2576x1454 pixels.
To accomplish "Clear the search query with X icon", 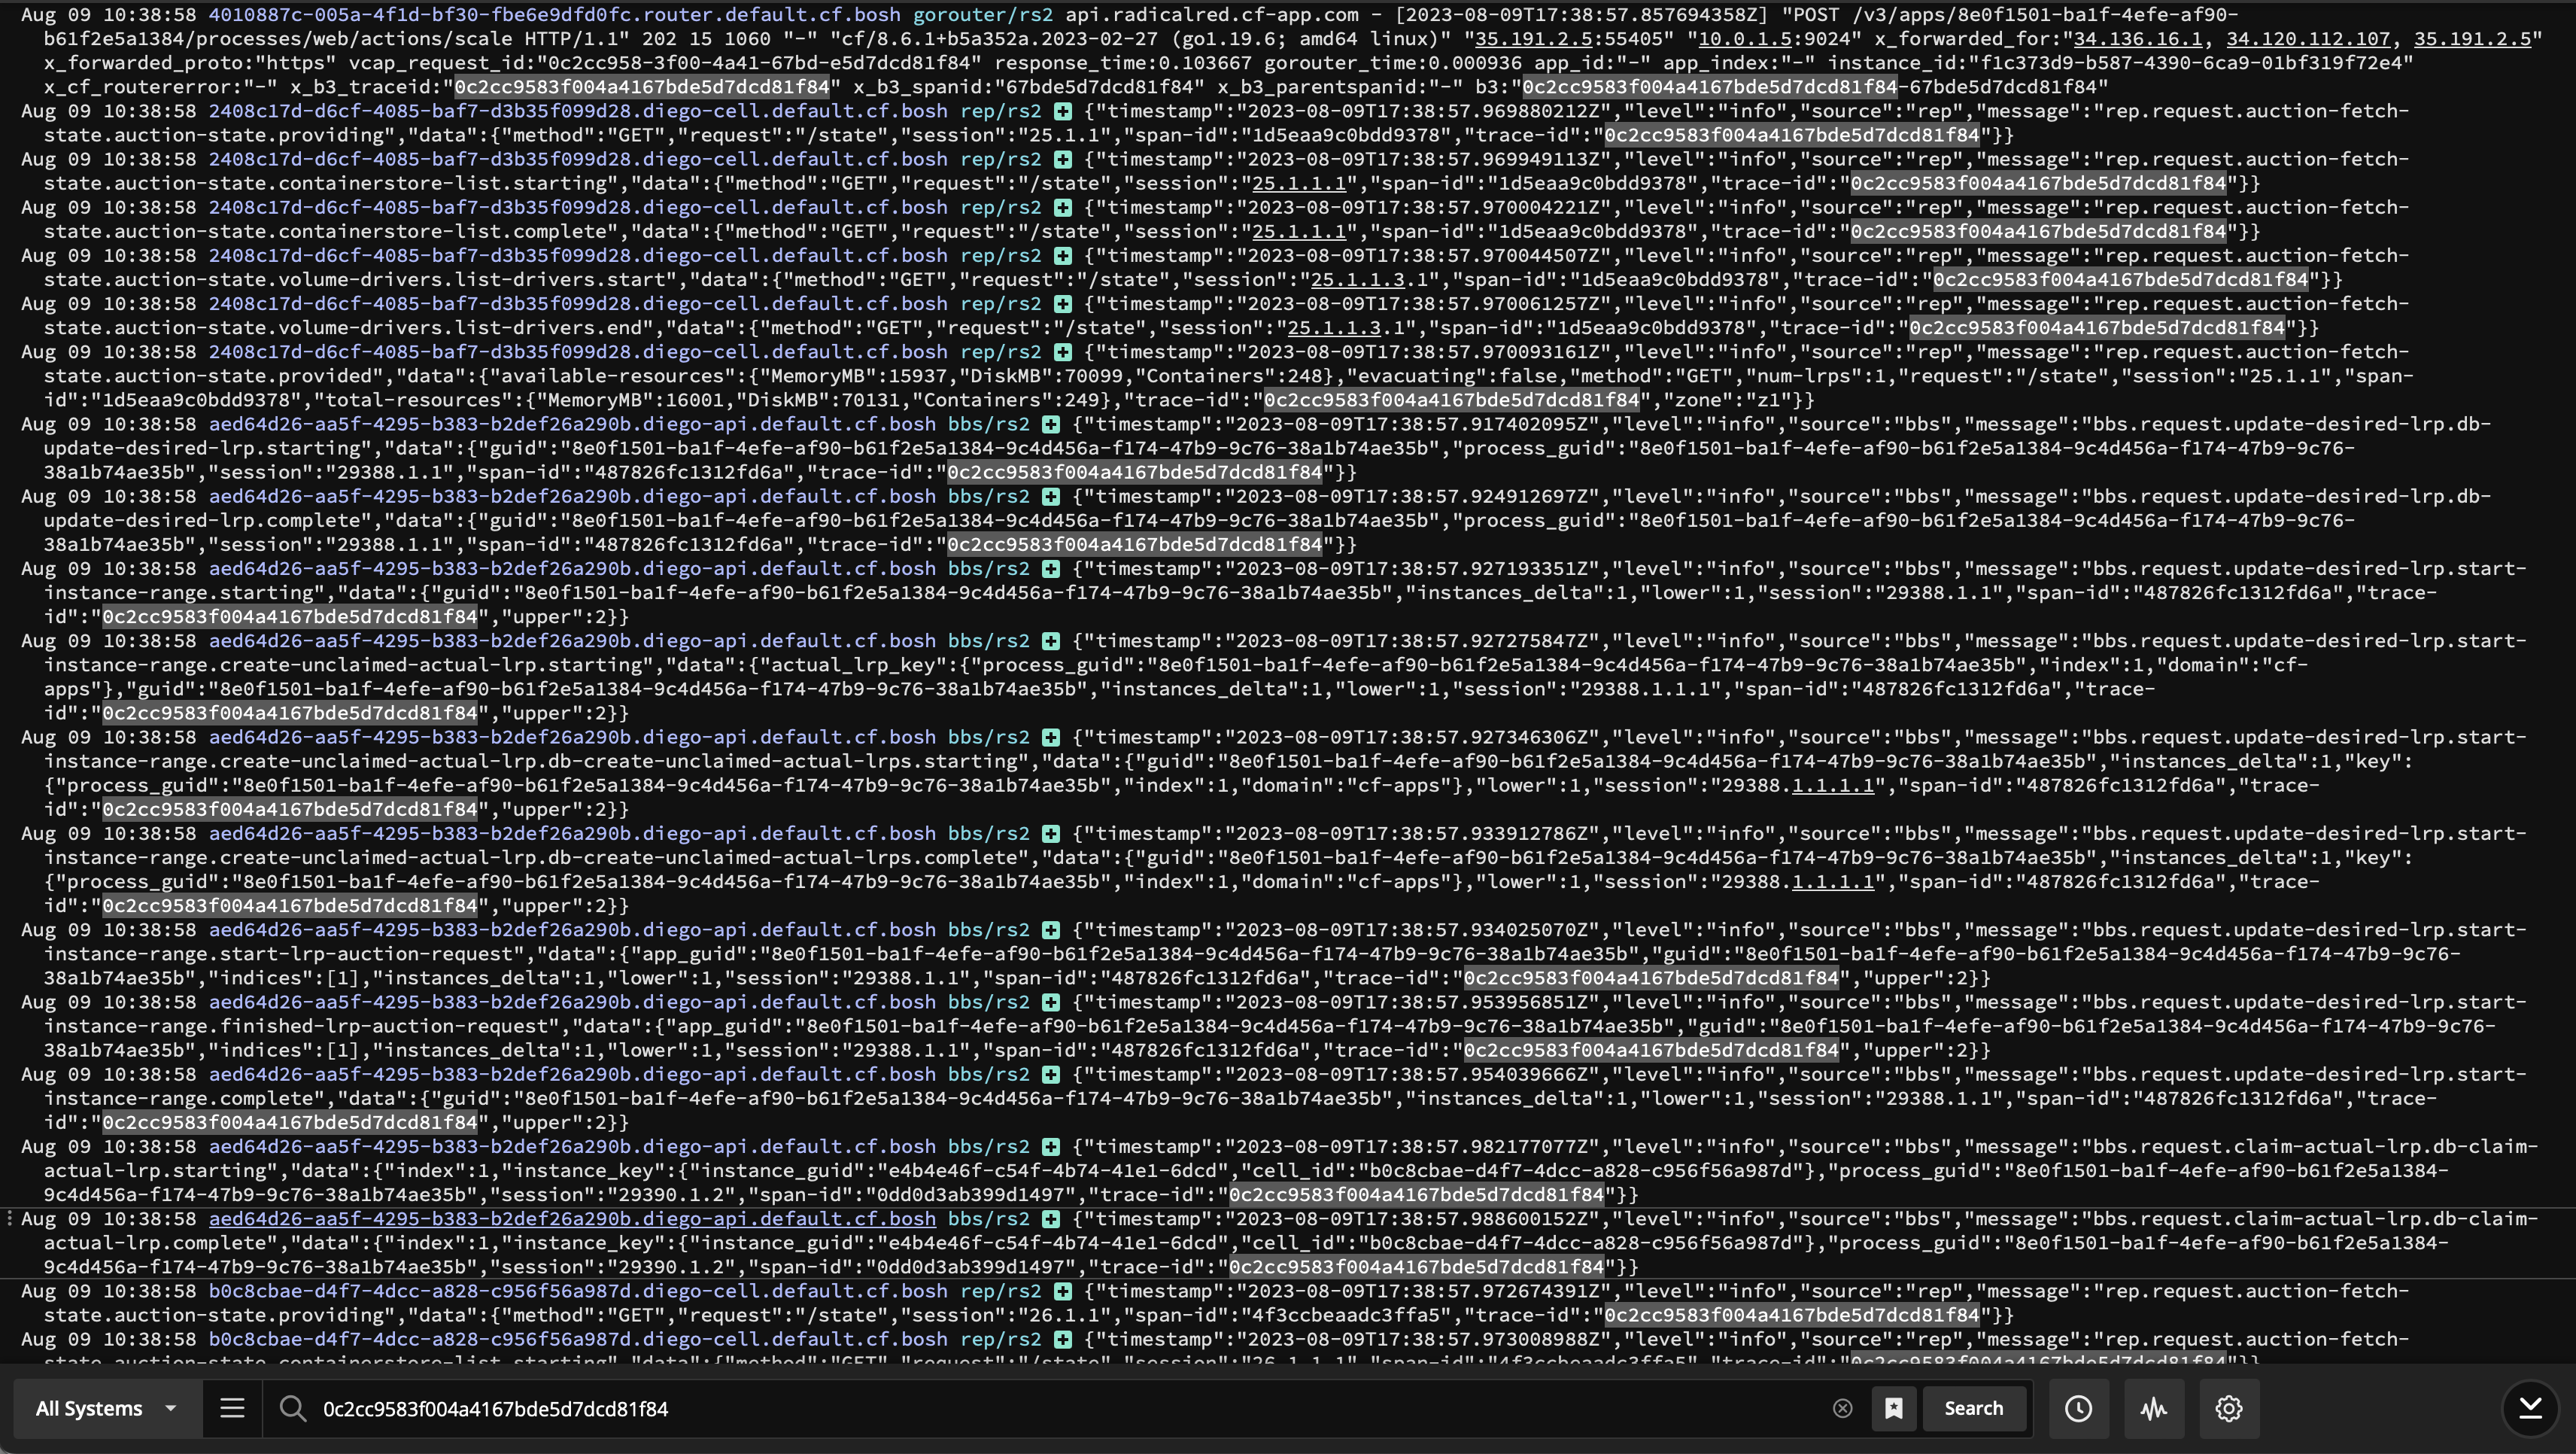I will [x=1842, y=1408].
